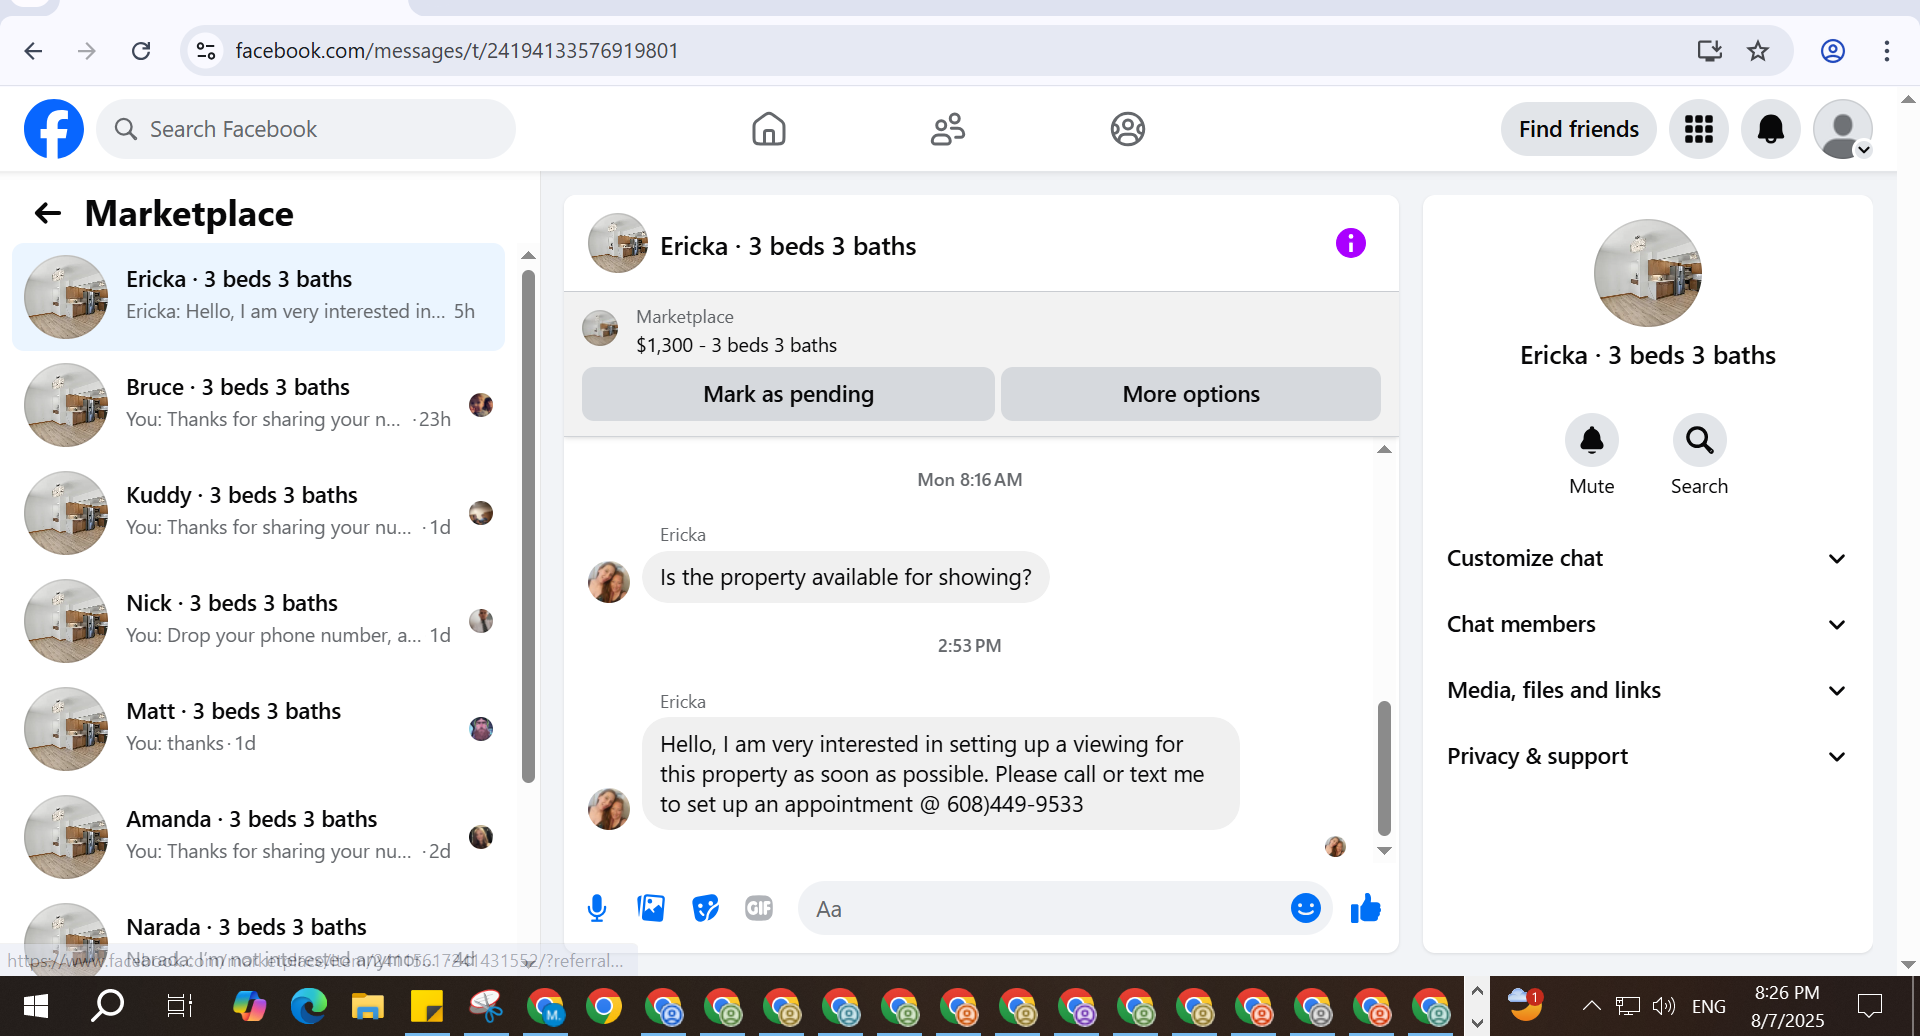Open Copilot from taskbar

pyautogui.click(x=250, y=1006)
